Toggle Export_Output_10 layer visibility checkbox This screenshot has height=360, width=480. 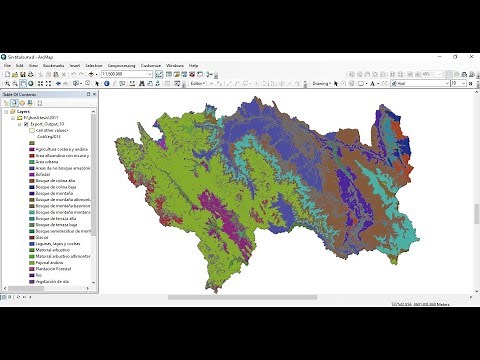click(x=26, y=124)
